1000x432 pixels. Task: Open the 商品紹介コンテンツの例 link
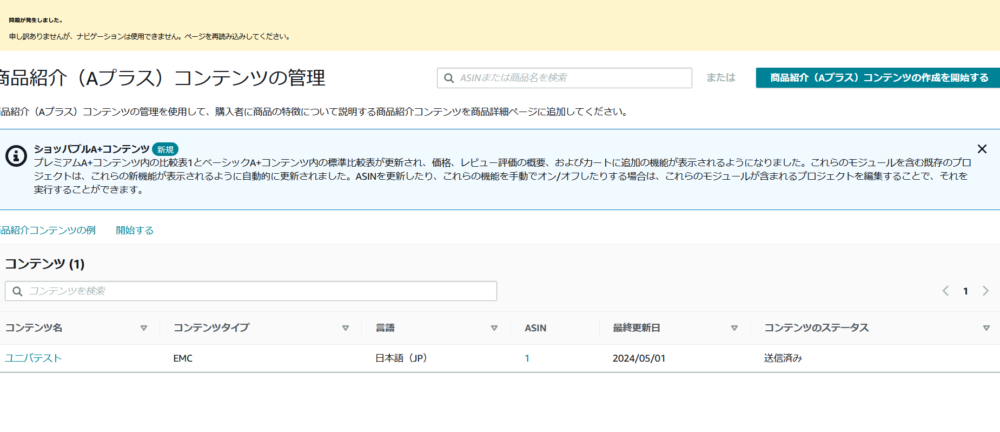47,230
